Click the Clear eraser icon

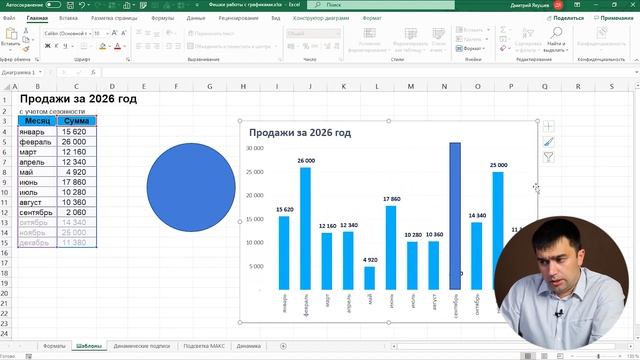(503, 49)
